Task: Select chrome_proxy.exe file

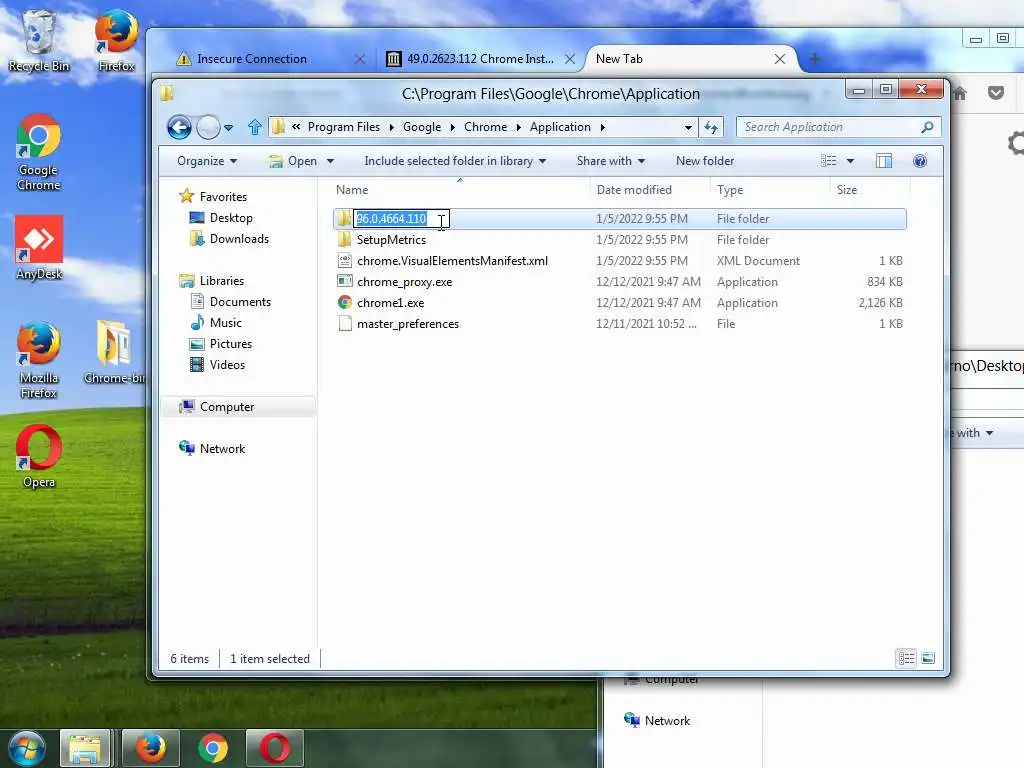Action: coord(404,281)
